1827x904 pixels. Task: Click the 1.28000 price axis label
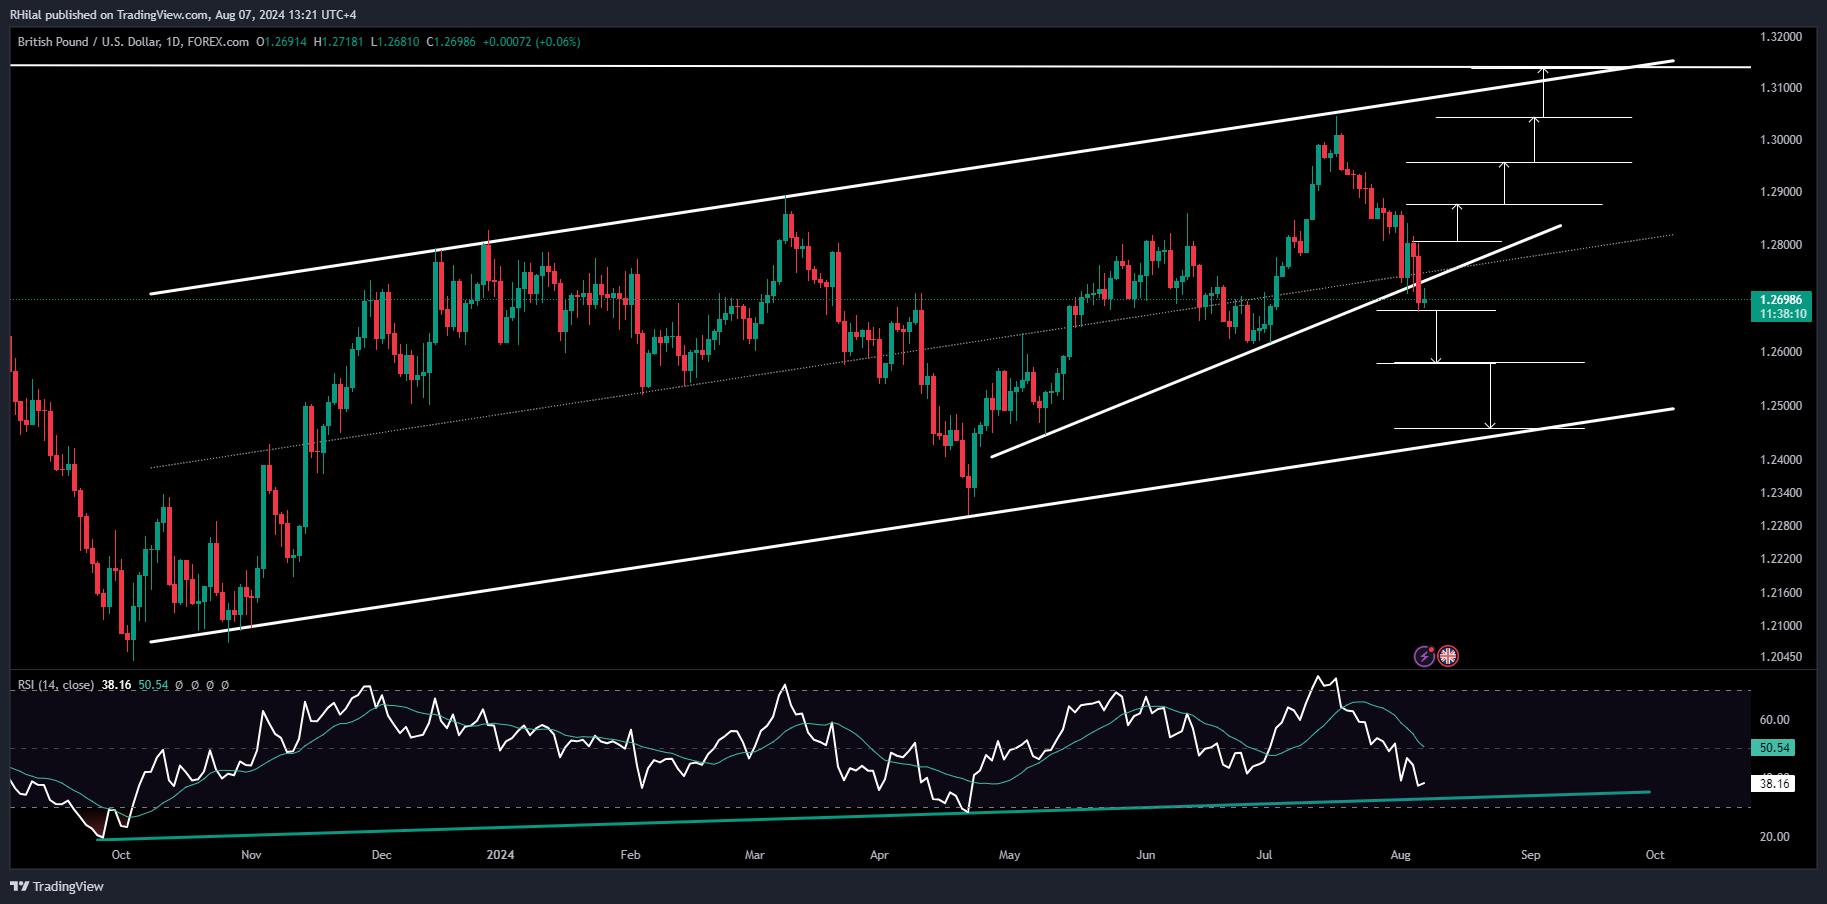coord(1781,245)
